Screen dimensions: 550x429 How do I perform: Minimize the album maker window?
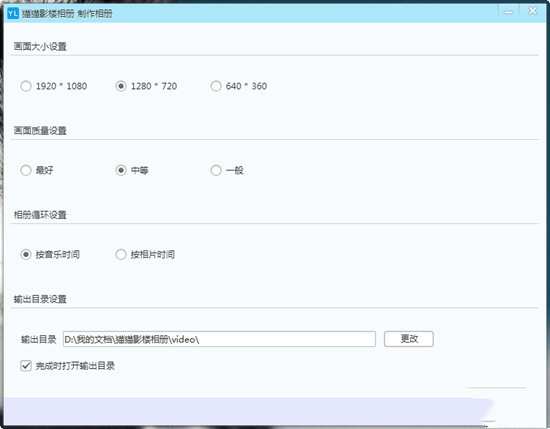(x=508, y=12)
